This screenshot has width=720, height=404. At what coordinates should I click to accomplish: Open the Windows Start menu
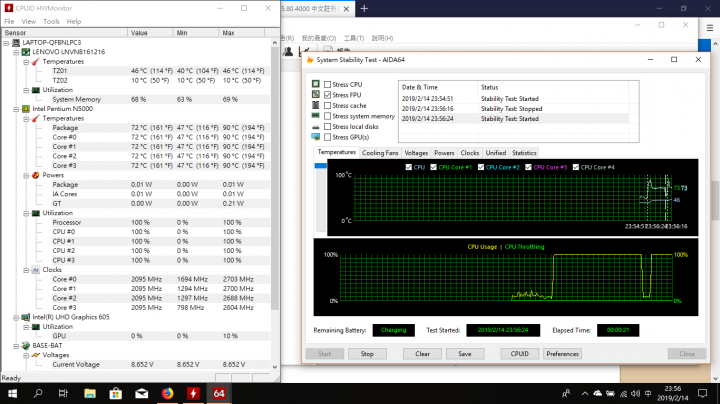[12, 393]
